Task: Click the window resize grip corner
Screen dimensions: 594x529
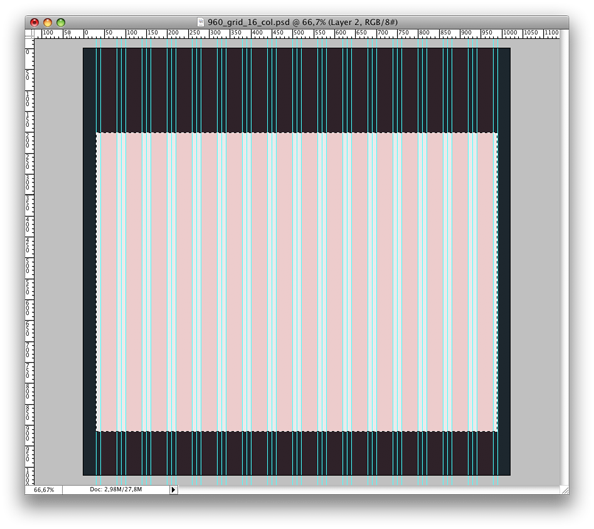Action: click(564, 490)
